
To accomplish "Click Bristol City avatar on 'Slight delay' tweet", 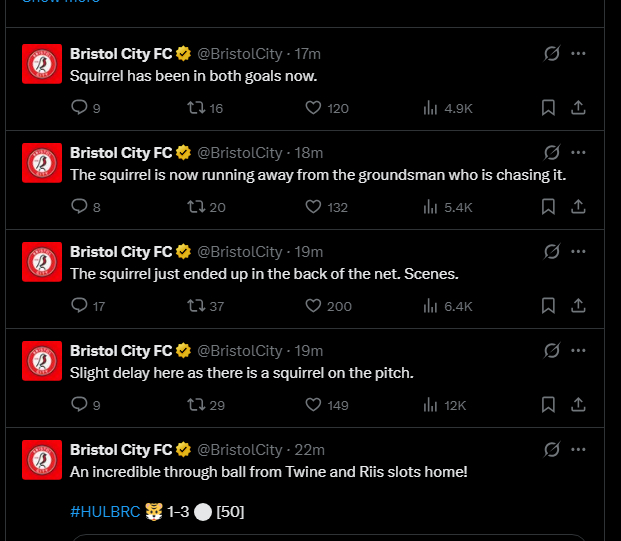I will pos(42,361).
